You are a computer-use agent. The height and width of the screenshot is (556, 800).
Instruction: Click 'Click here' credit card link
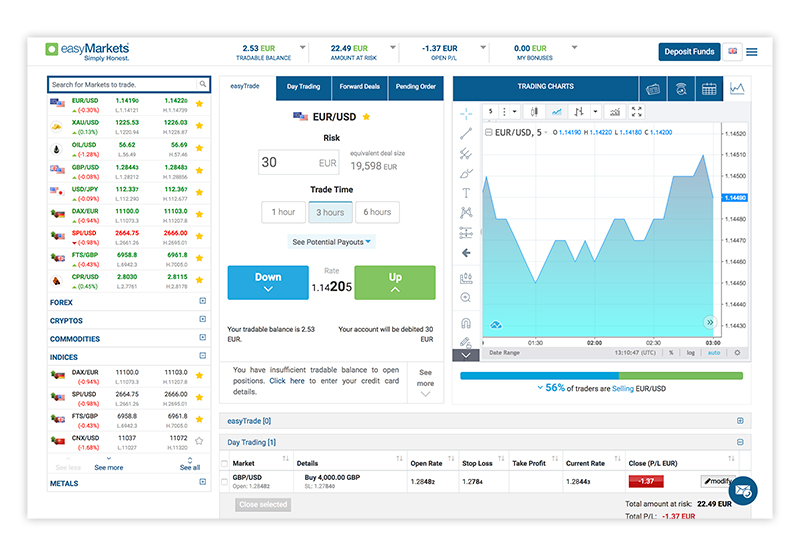pos(287,381)
